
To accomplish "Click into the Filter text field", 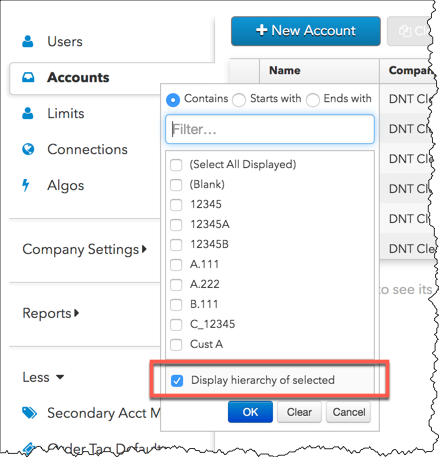I will [x=270, y=129].
